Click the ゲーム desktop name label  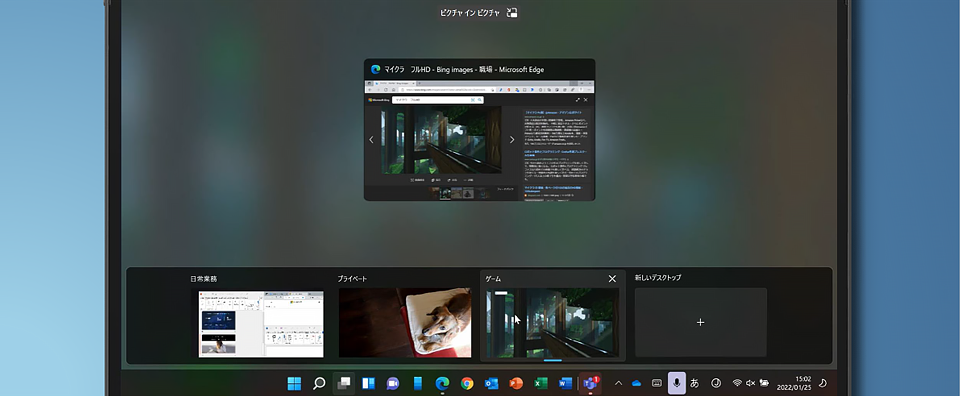click(493, 278)
